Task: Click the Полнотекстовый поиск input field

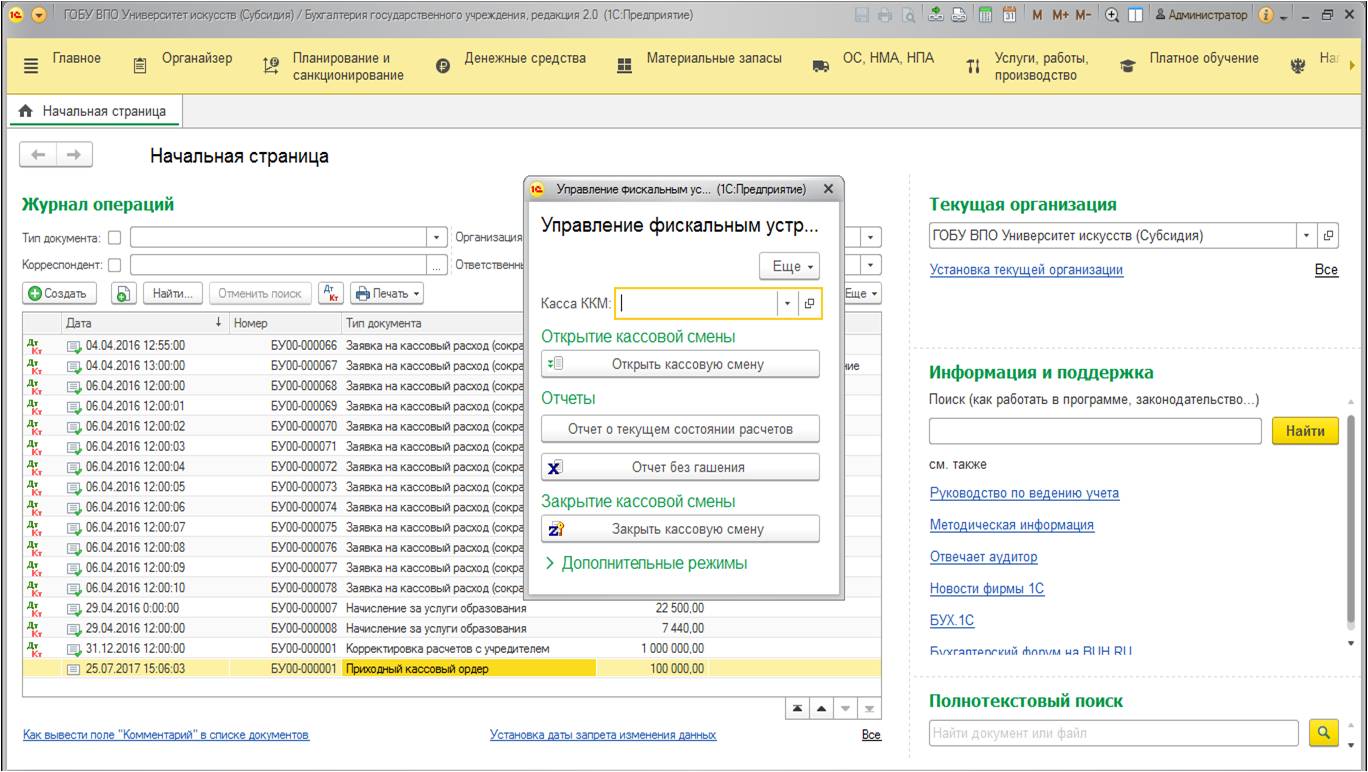Action: coord(1115,733)
